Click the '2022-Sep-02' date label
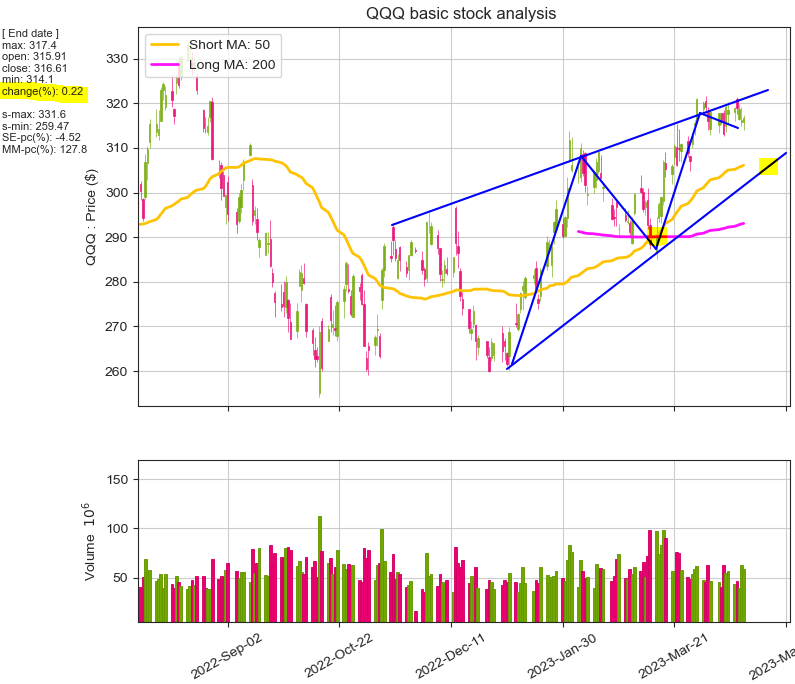795x684 pixels. tap(227, 656)
